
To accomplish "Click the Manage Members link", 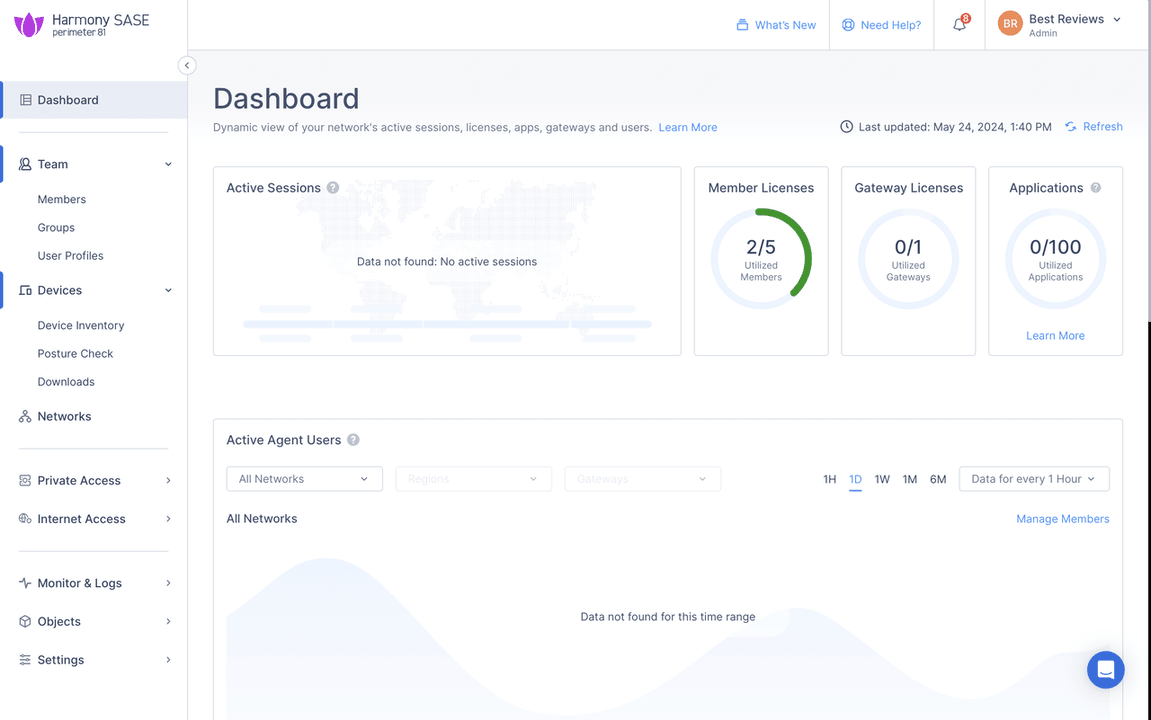I will point(1062,518).
